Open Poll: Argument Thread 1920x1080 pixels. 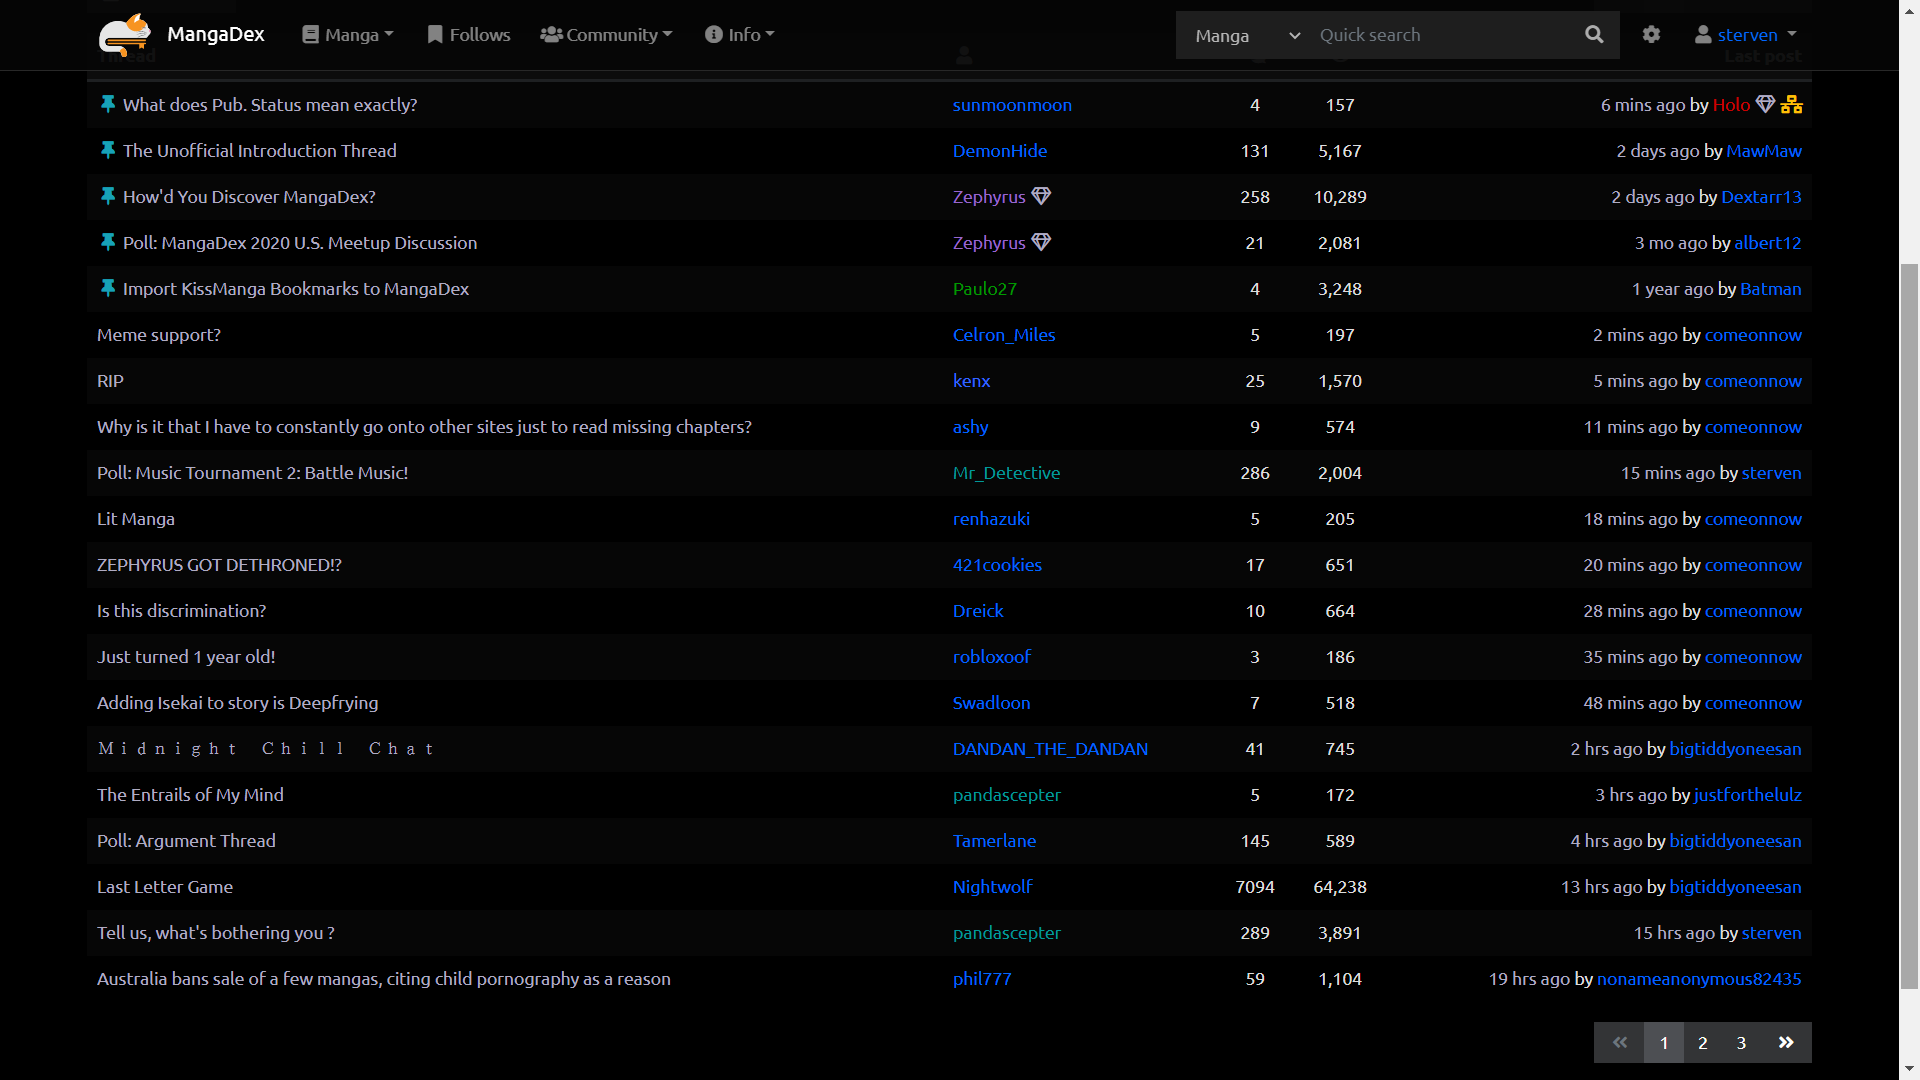pyautogui.click(x=186, y=840)
